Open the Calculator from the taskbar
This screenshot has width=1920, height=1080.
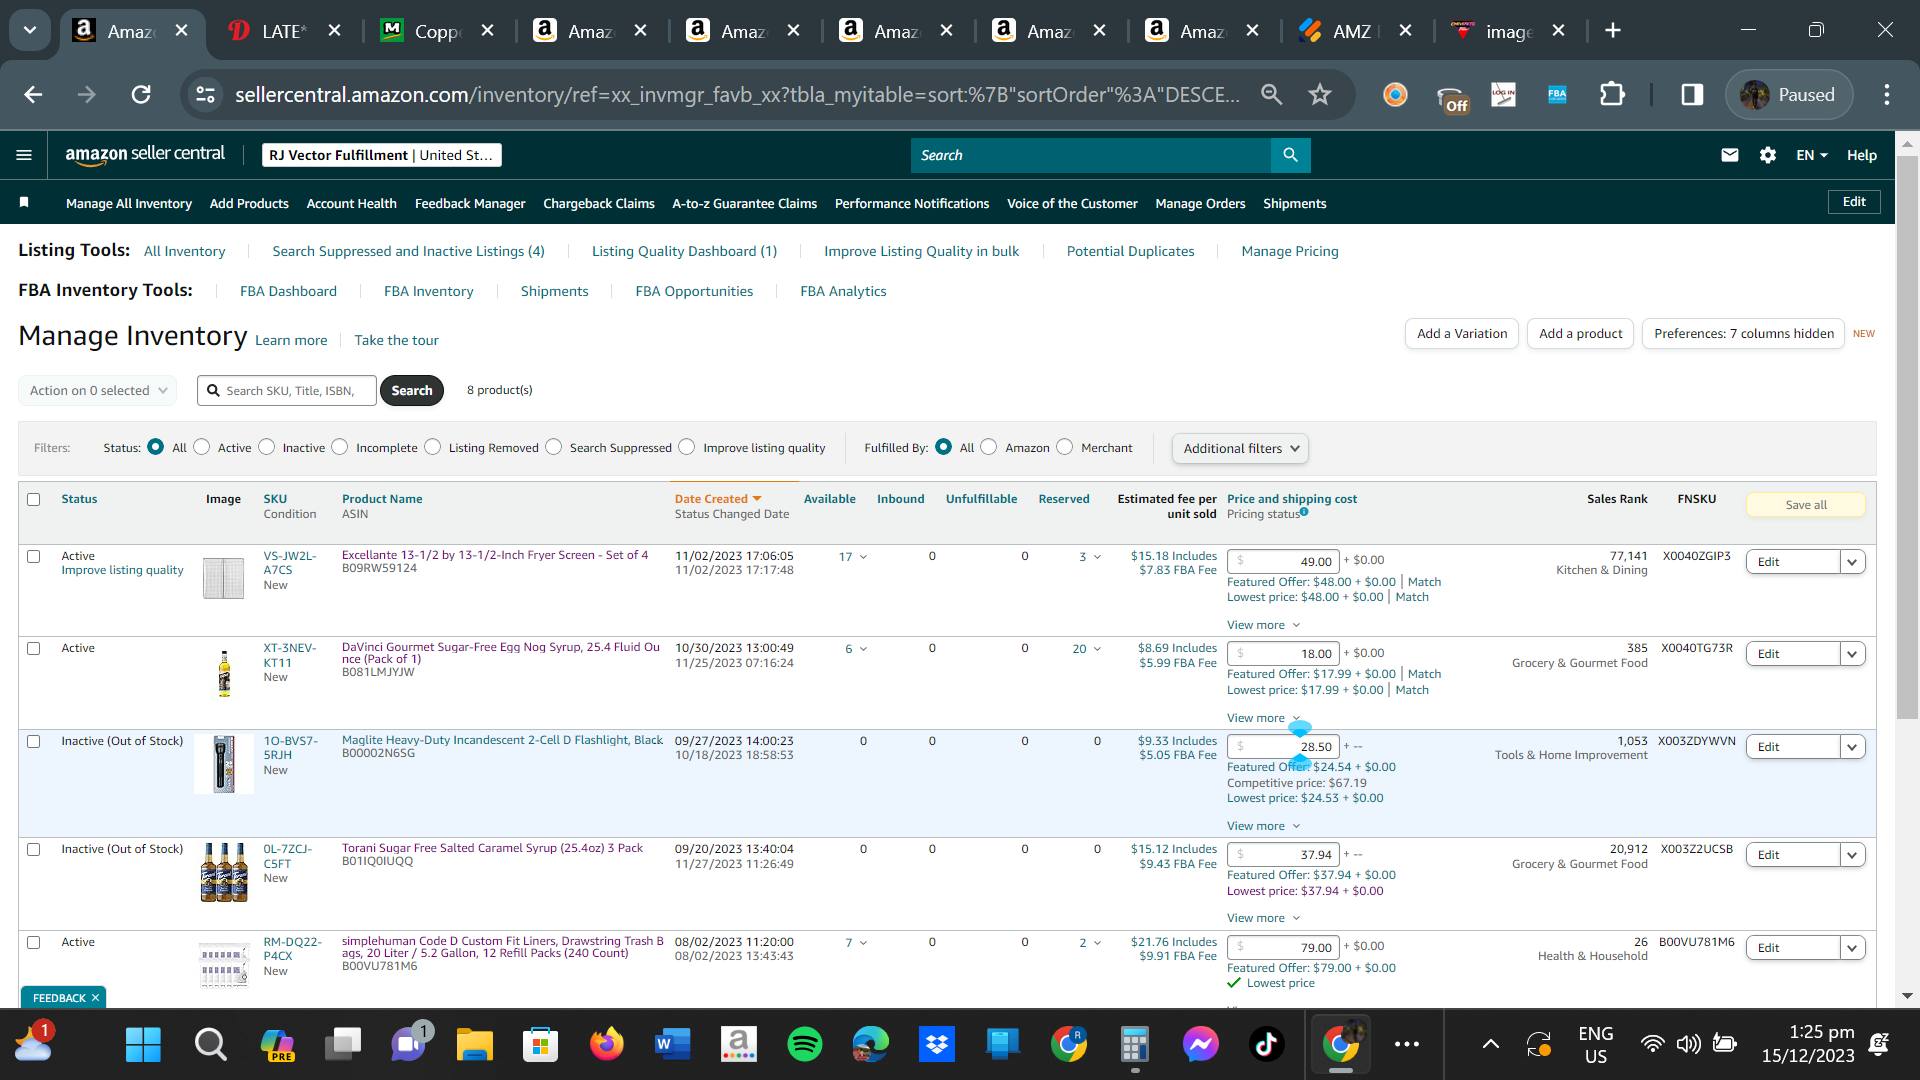(x=1134, y=1045)
